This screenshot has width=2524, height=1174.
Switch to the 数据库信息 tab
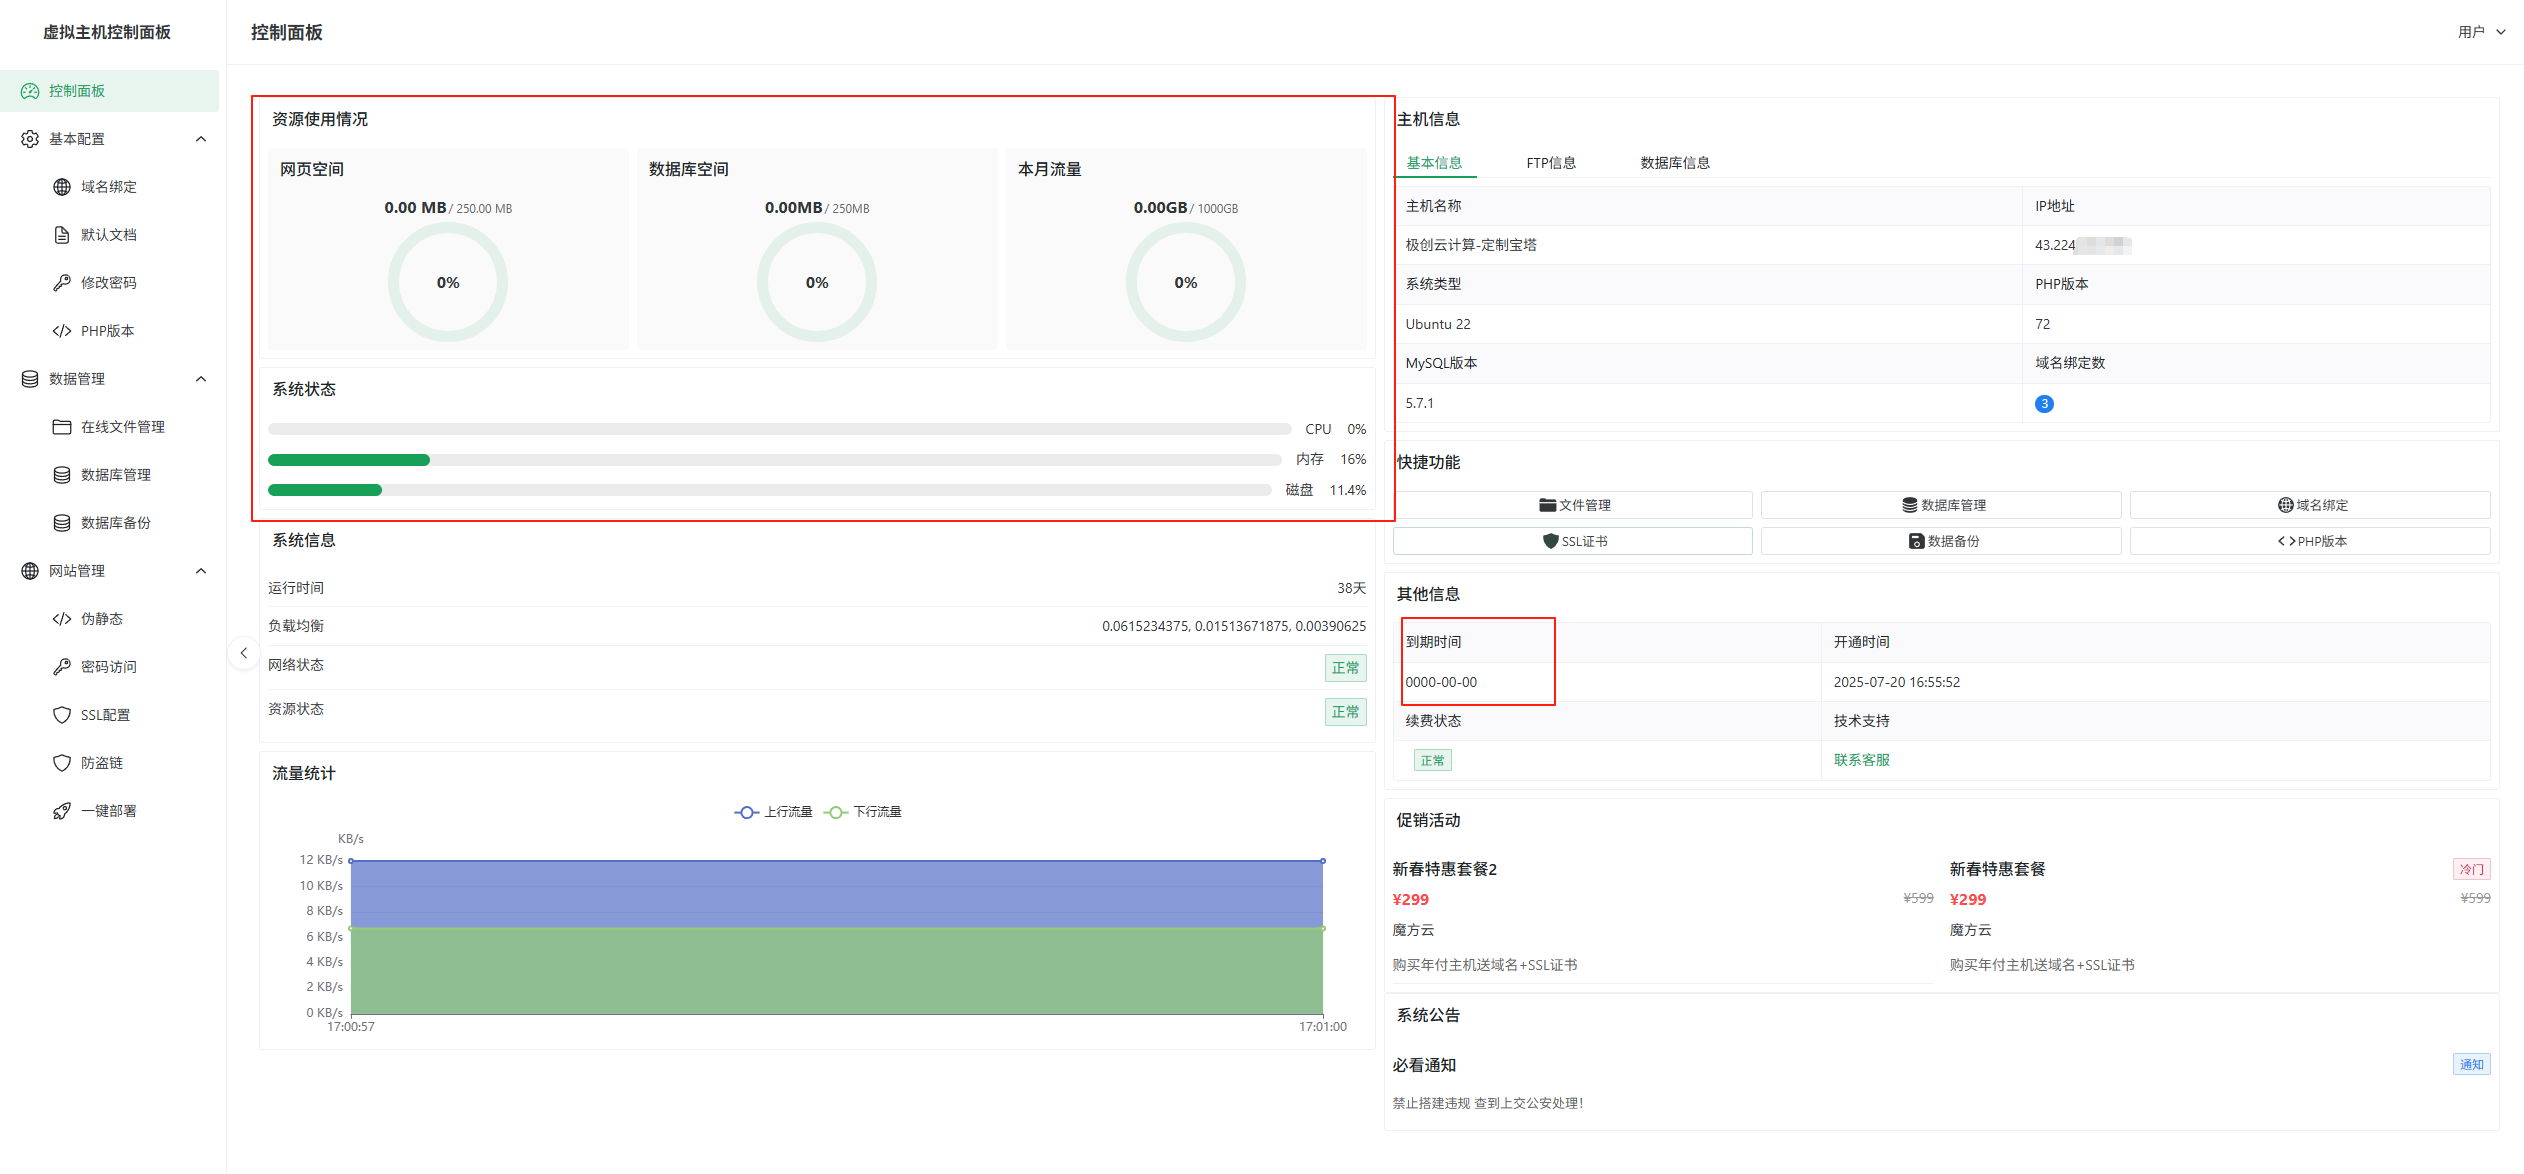(1675, 163)
